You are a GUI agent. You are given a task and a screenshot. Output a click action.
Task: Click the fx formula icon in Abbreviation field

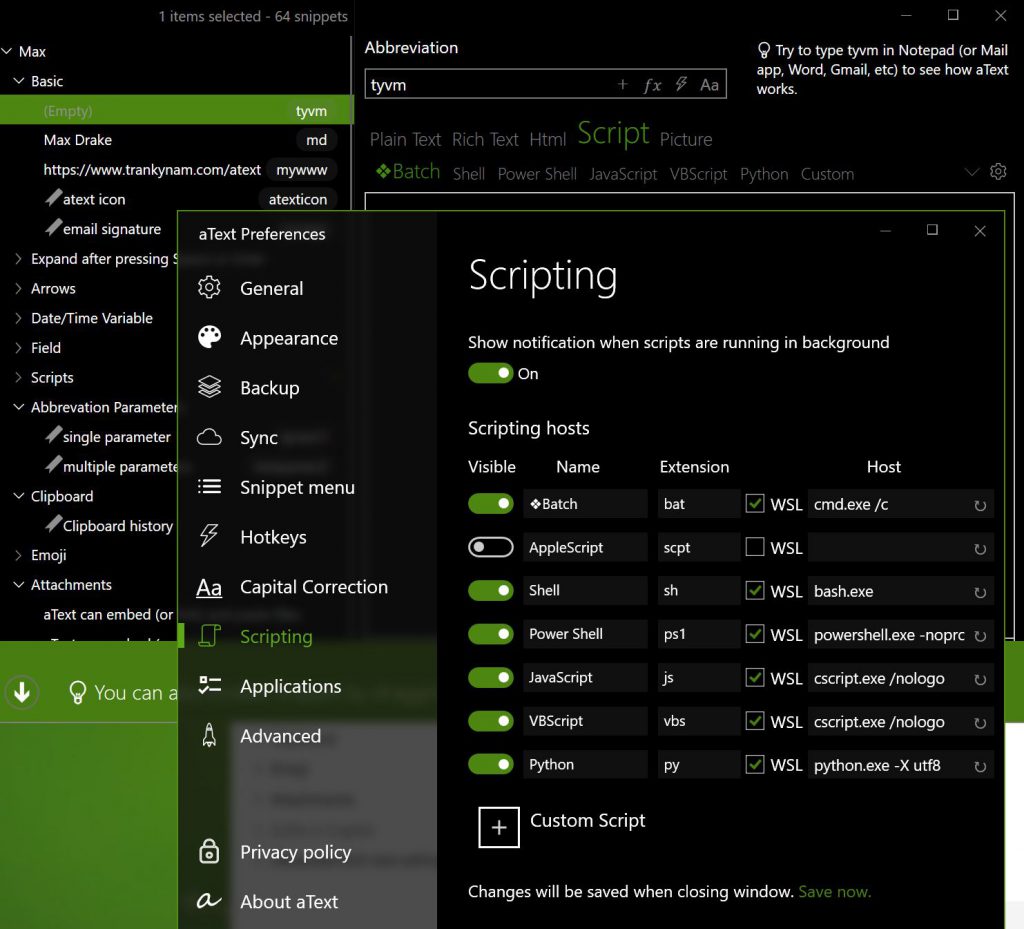(652, 85)
